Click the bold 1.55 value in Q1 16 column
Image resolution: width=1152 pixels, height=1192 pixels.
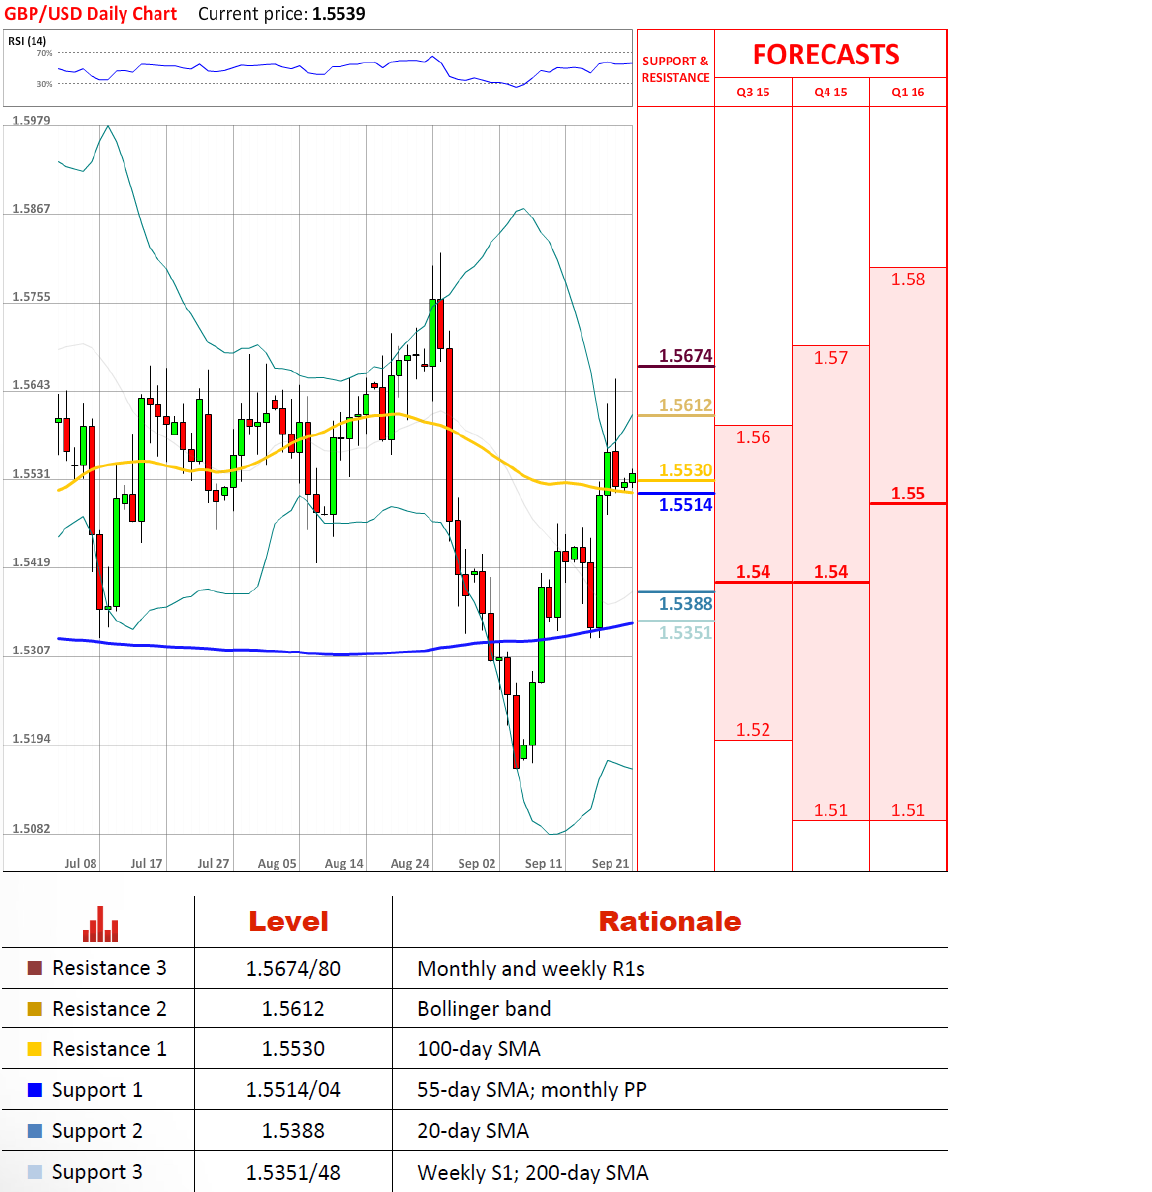pos(908,493)
